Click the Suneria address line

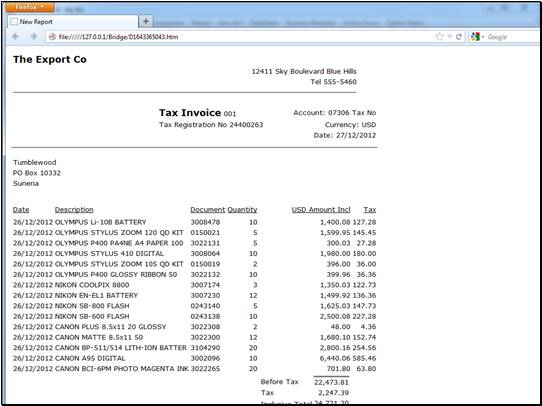coord(26,183)
